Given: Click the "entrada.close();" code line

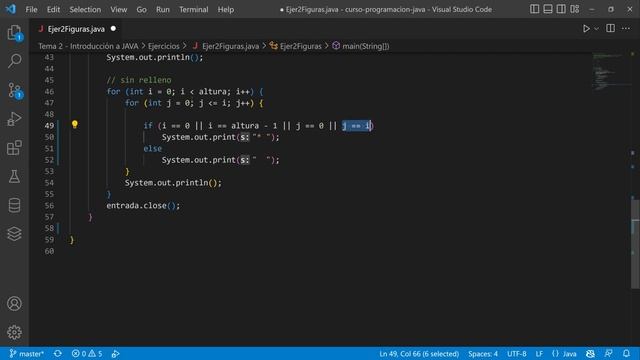Looking at the screenshot, I should tap(143, 206).
